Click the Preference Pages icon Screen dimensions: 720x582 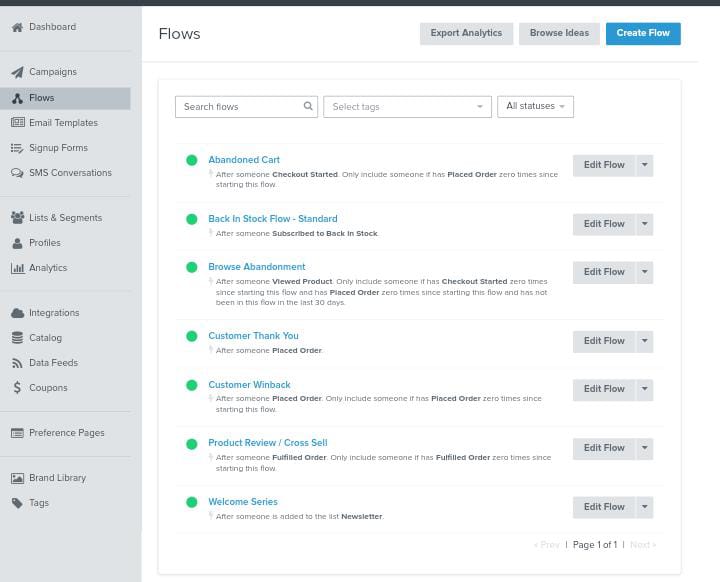click(17, 433)
